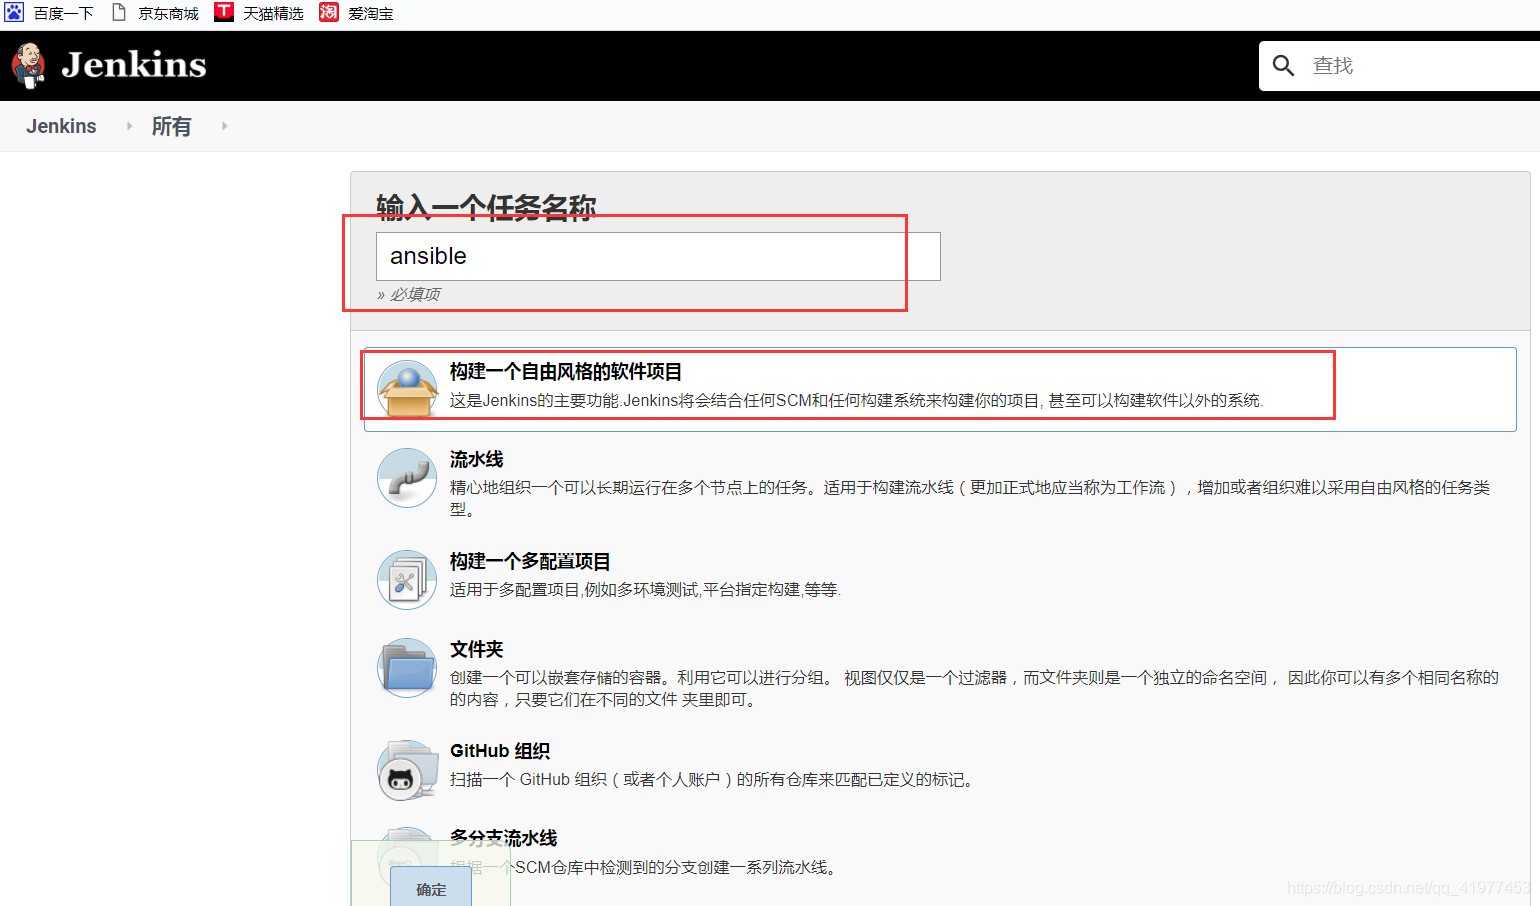Click the Jenkins butler logo icon

point(28,65)
